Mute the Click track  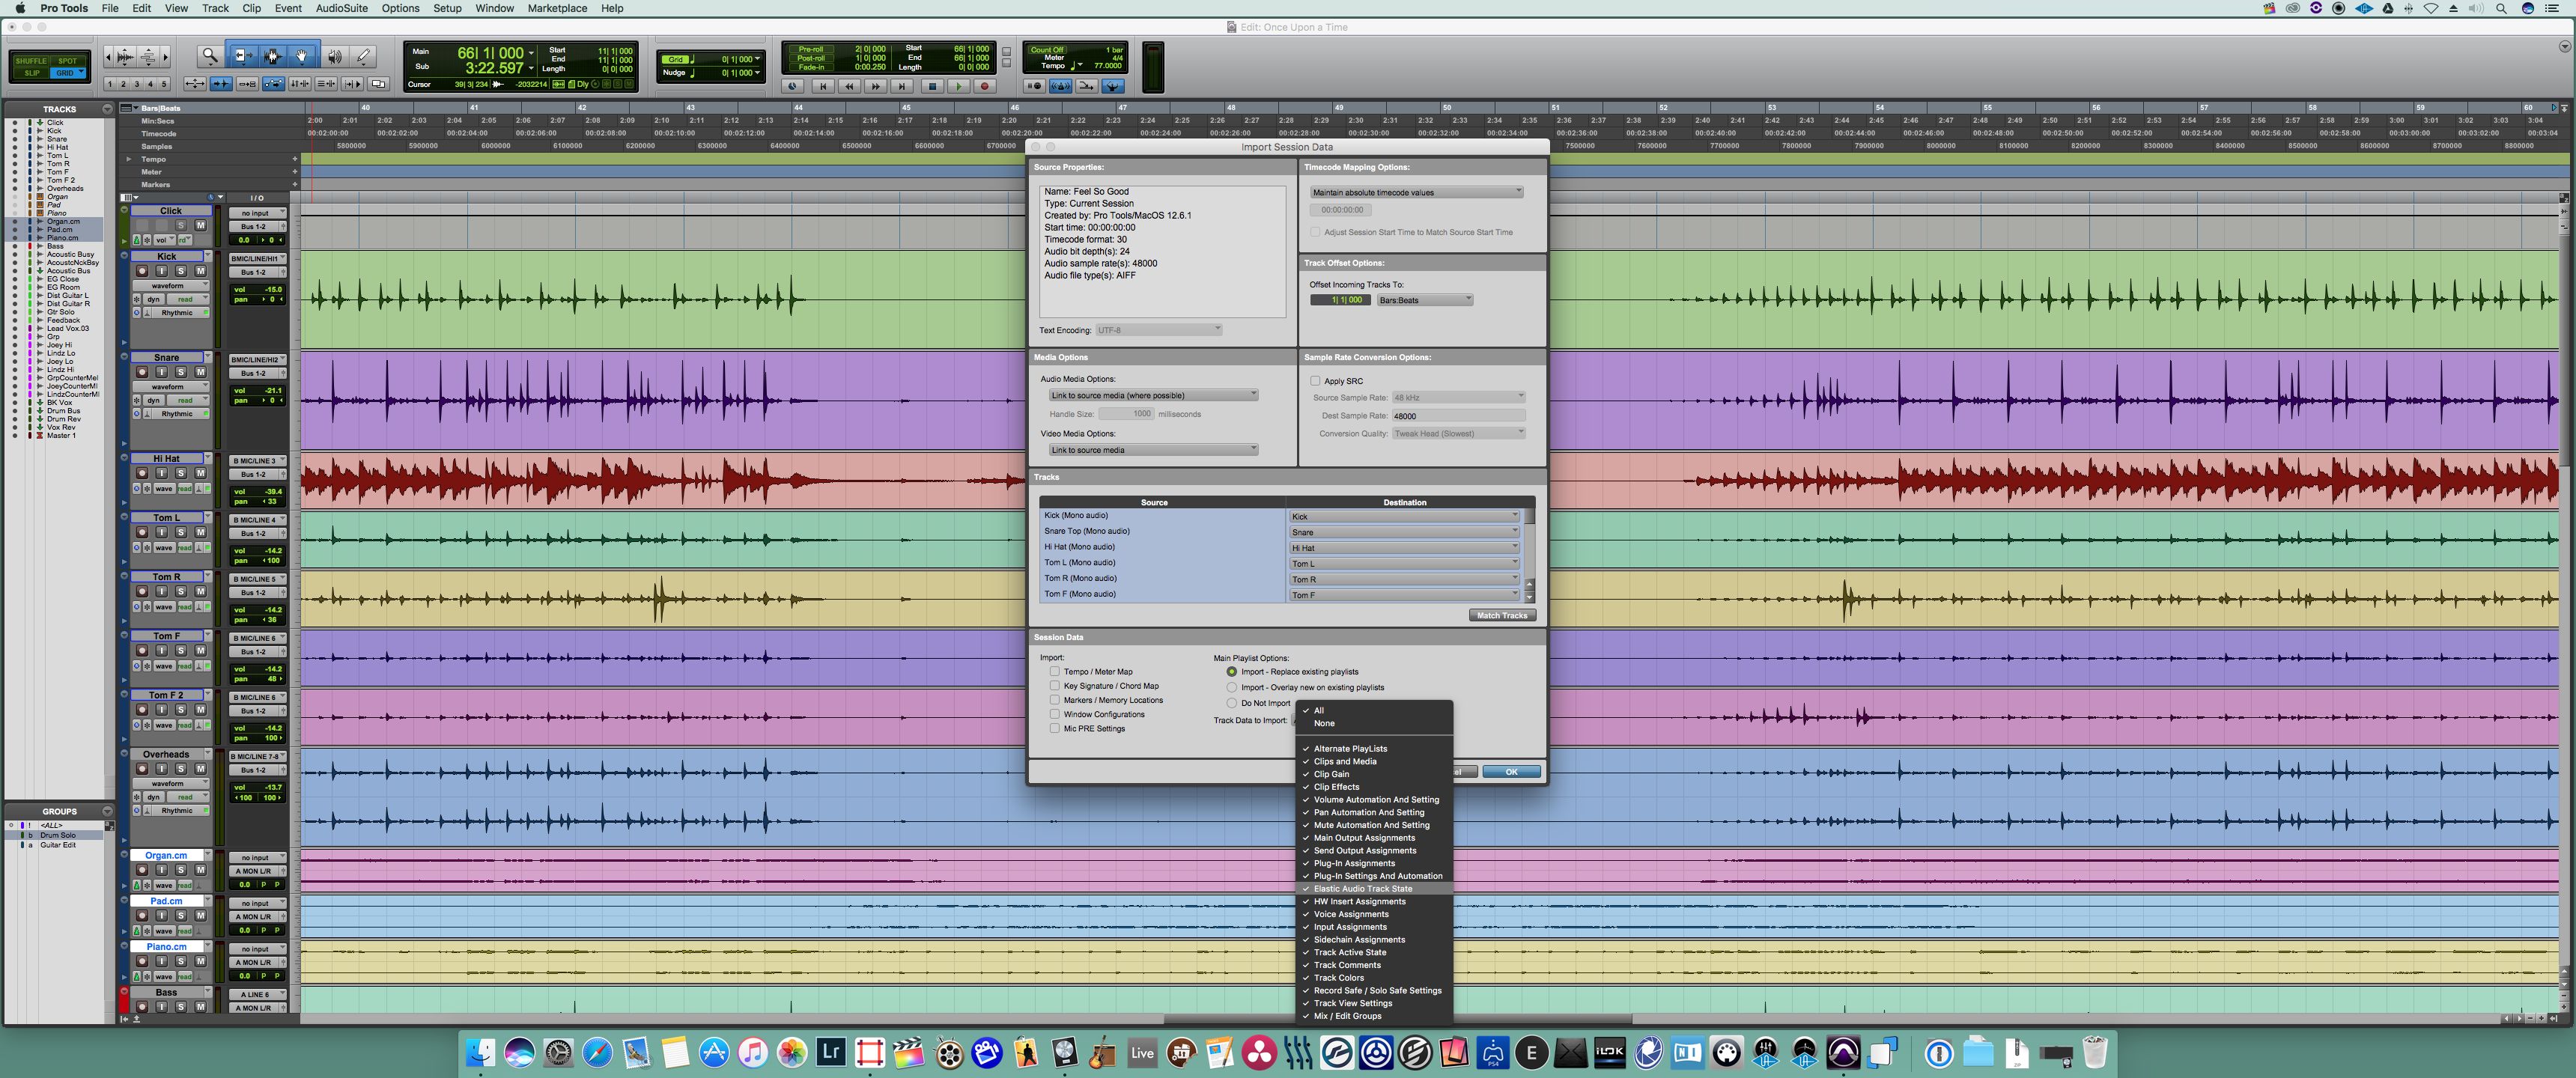click(201, 225)
